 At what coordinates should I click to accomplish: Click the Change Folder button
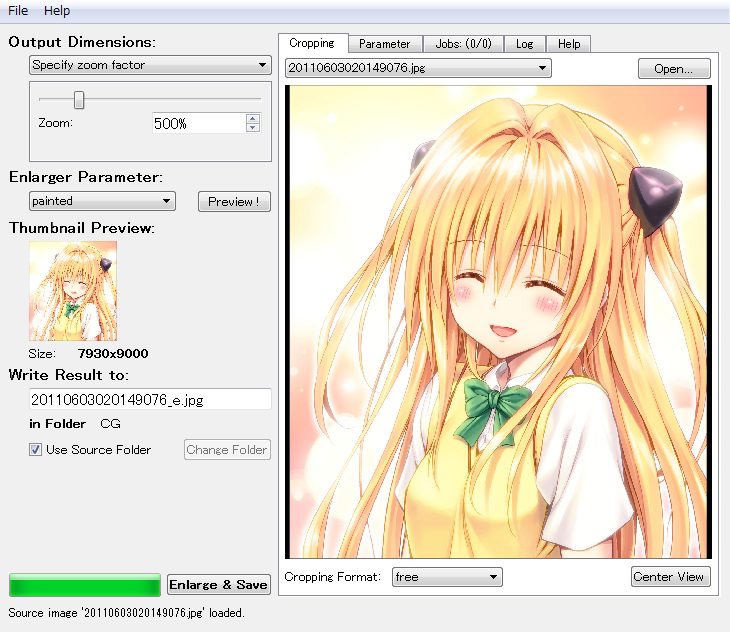(x=227, y=450)
